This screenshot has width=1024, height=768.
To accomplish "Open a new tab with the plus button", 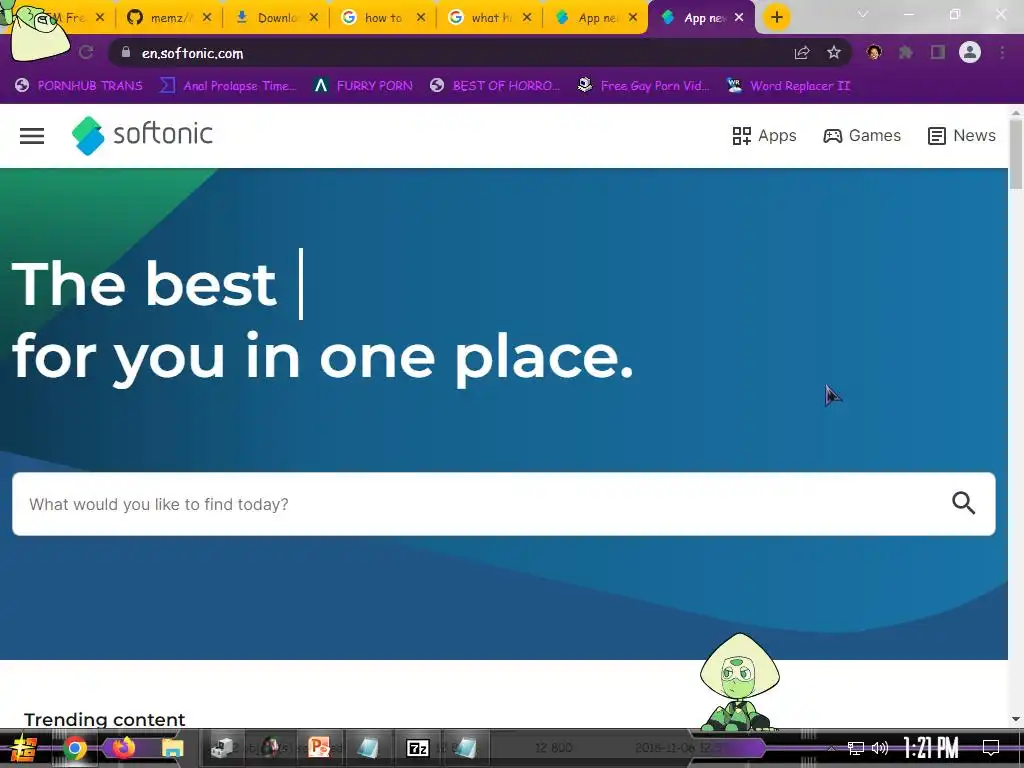I will (x=776, y=18).
